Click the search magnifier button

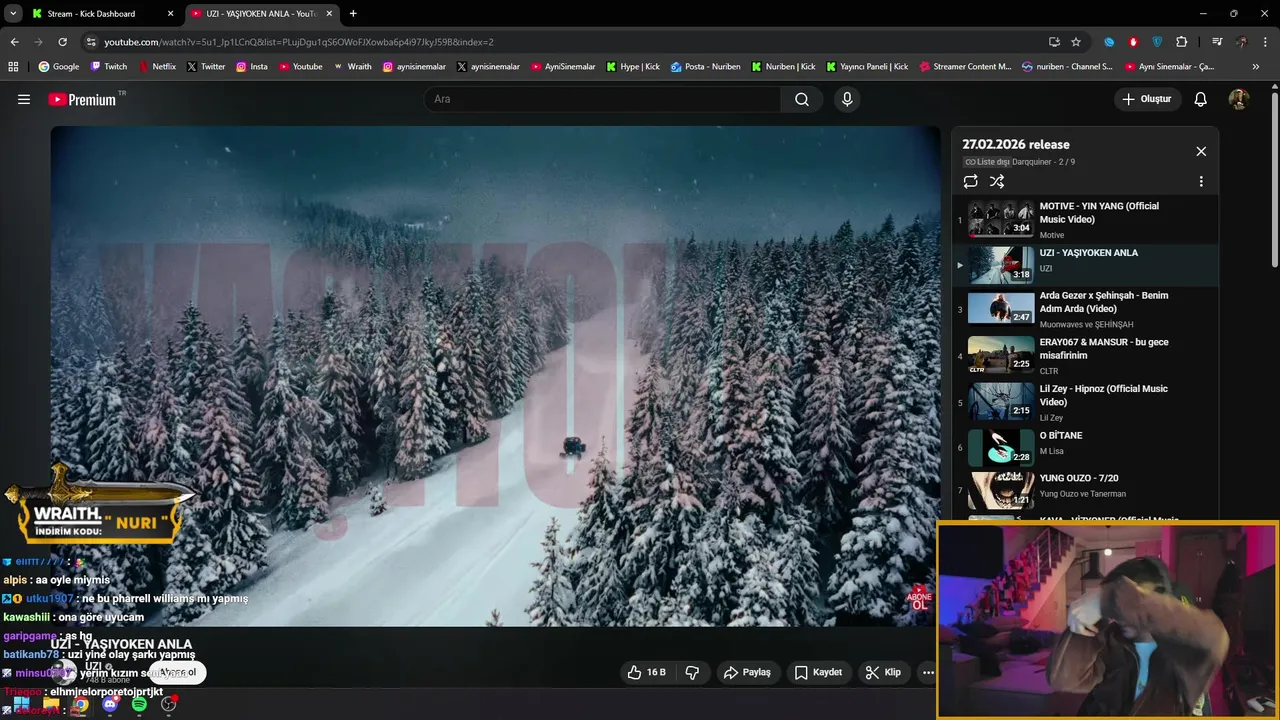[802, 99]
